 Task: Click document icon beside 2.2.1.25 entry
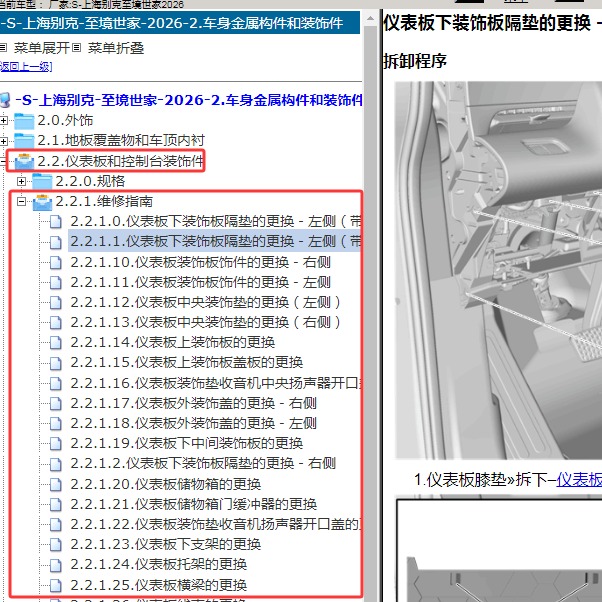click(56, 585)
